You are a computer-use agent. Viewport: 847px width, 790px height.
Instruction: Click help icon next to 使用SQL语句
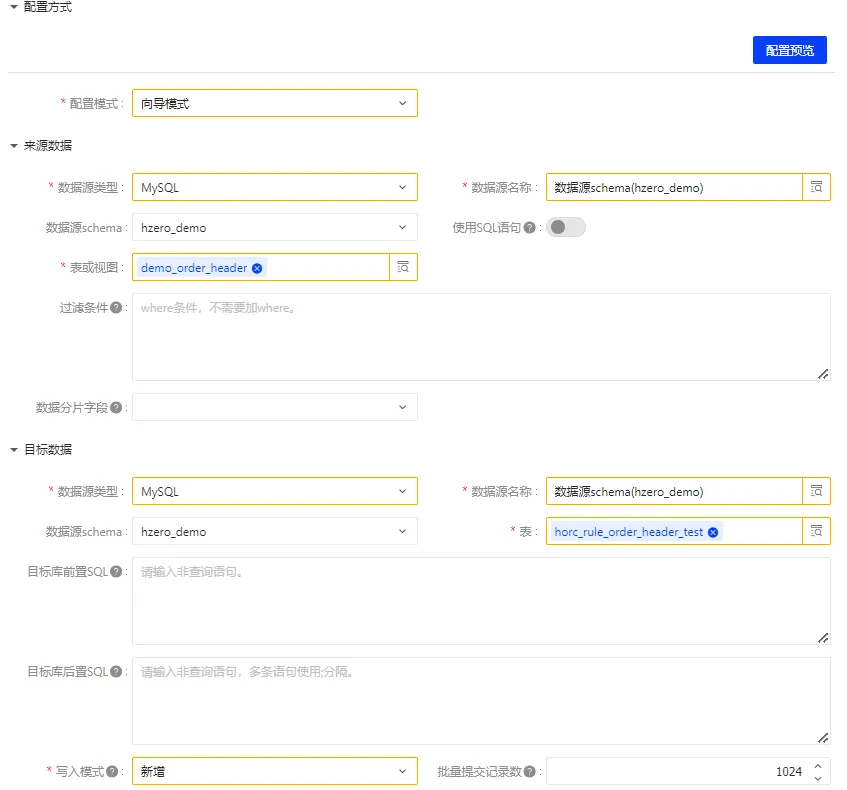(x=530, y=227)
